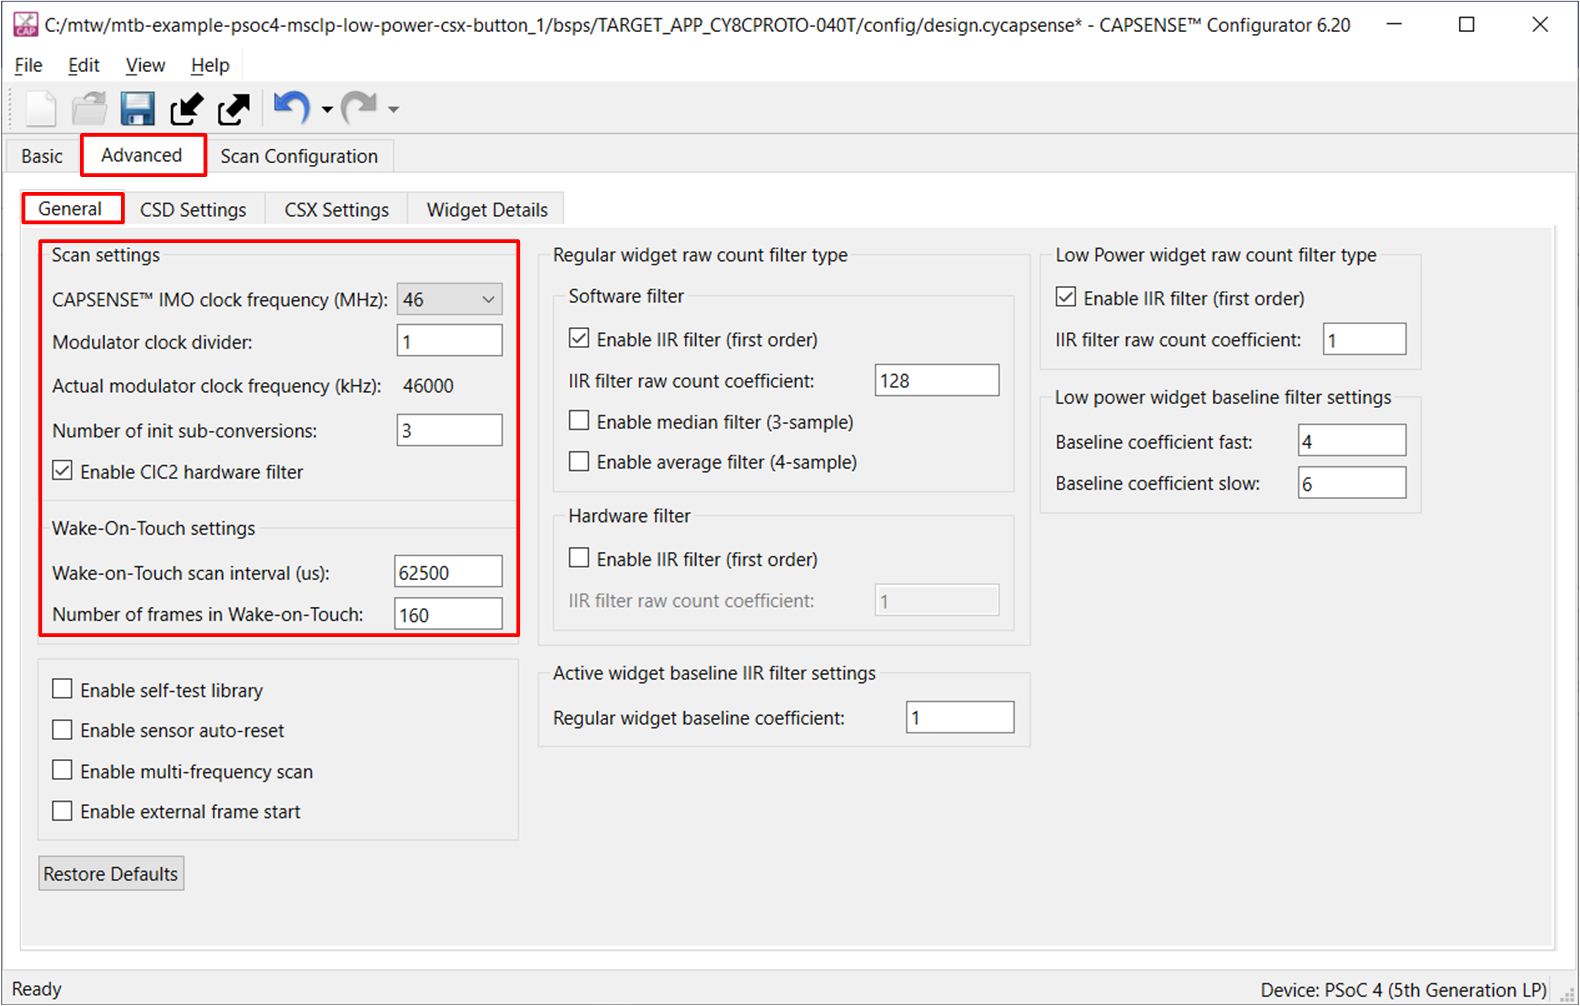Click the Import toolbar icon
1580x1006 pixels.
(x=186, y=108)
